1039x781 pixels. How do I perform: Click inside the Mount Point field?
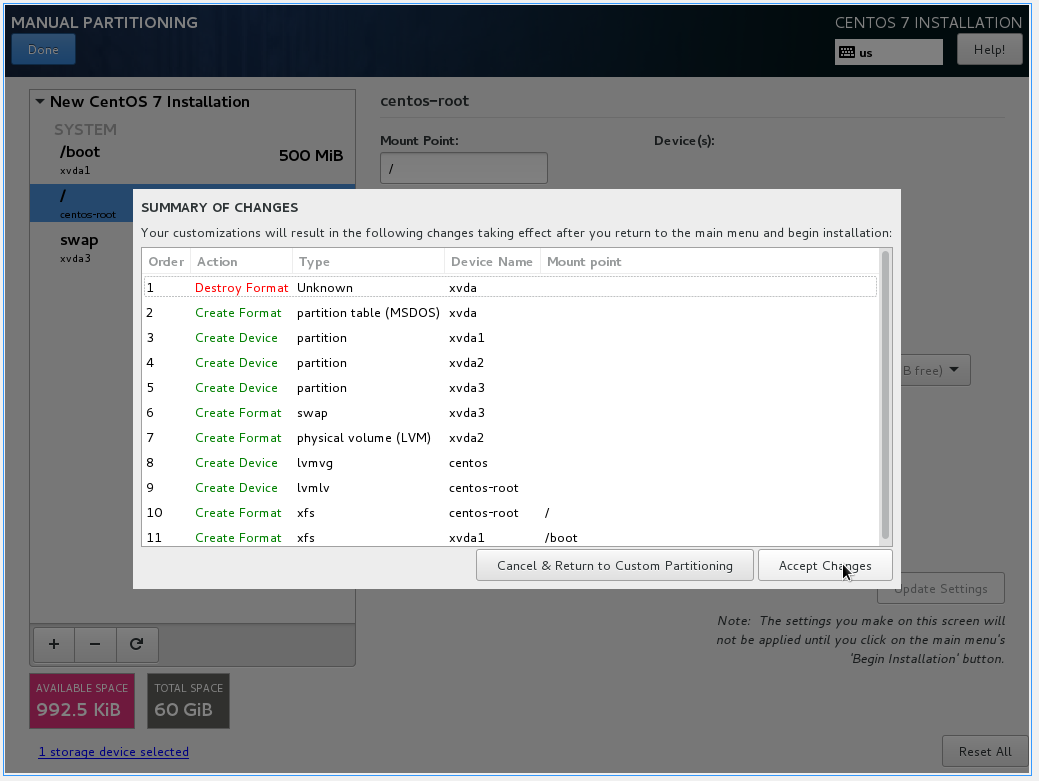pos(463,168)
